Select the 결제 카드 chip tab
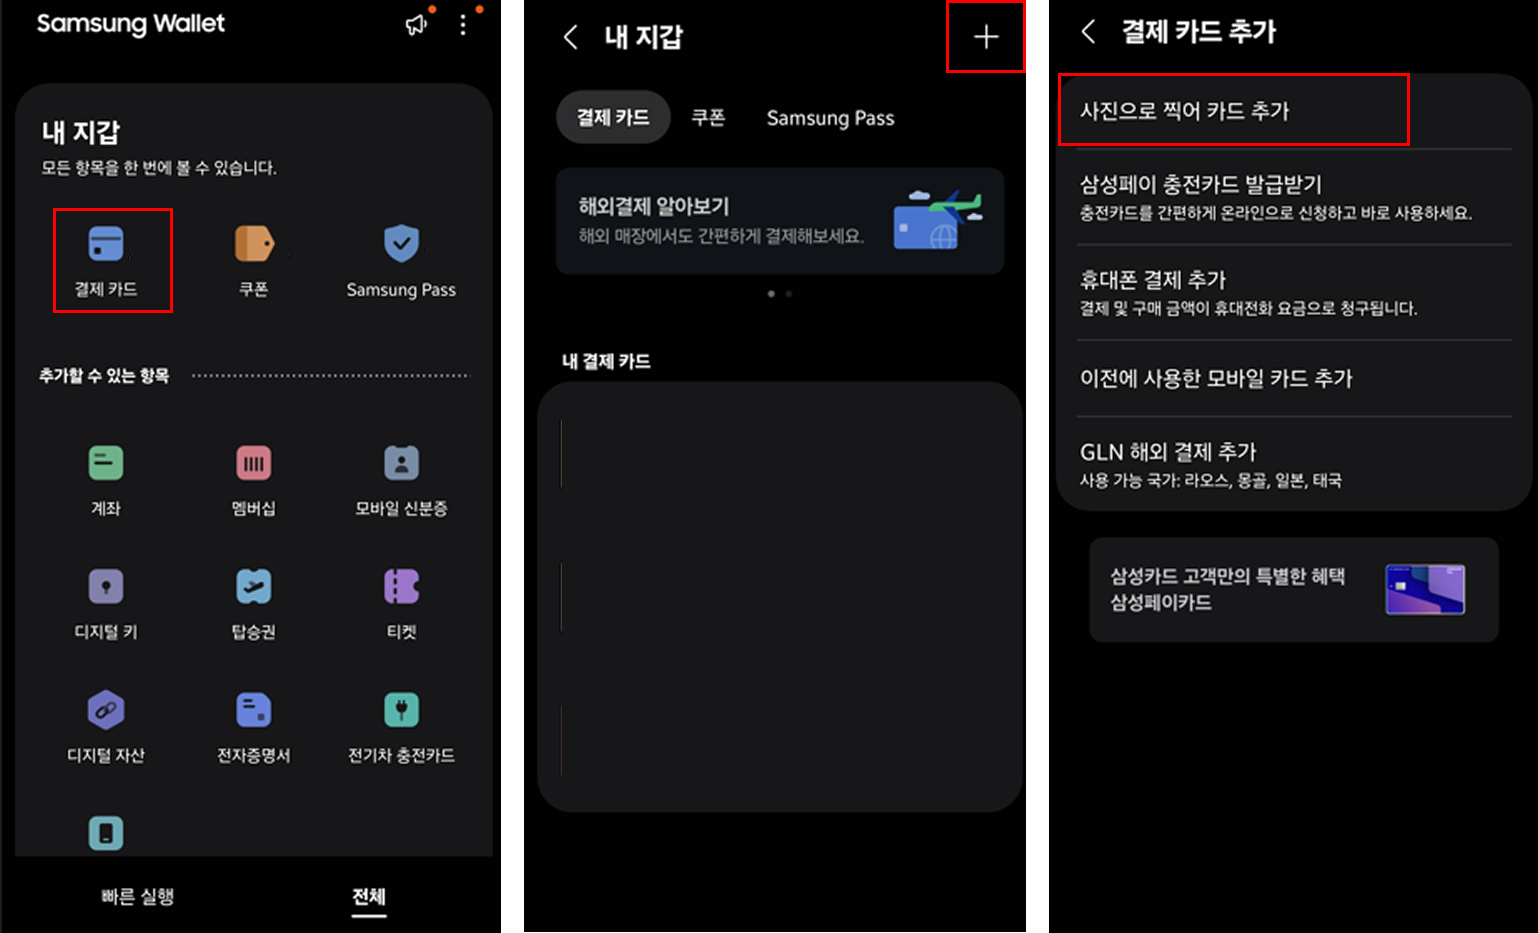The image size is (1538, 933). 613,117
